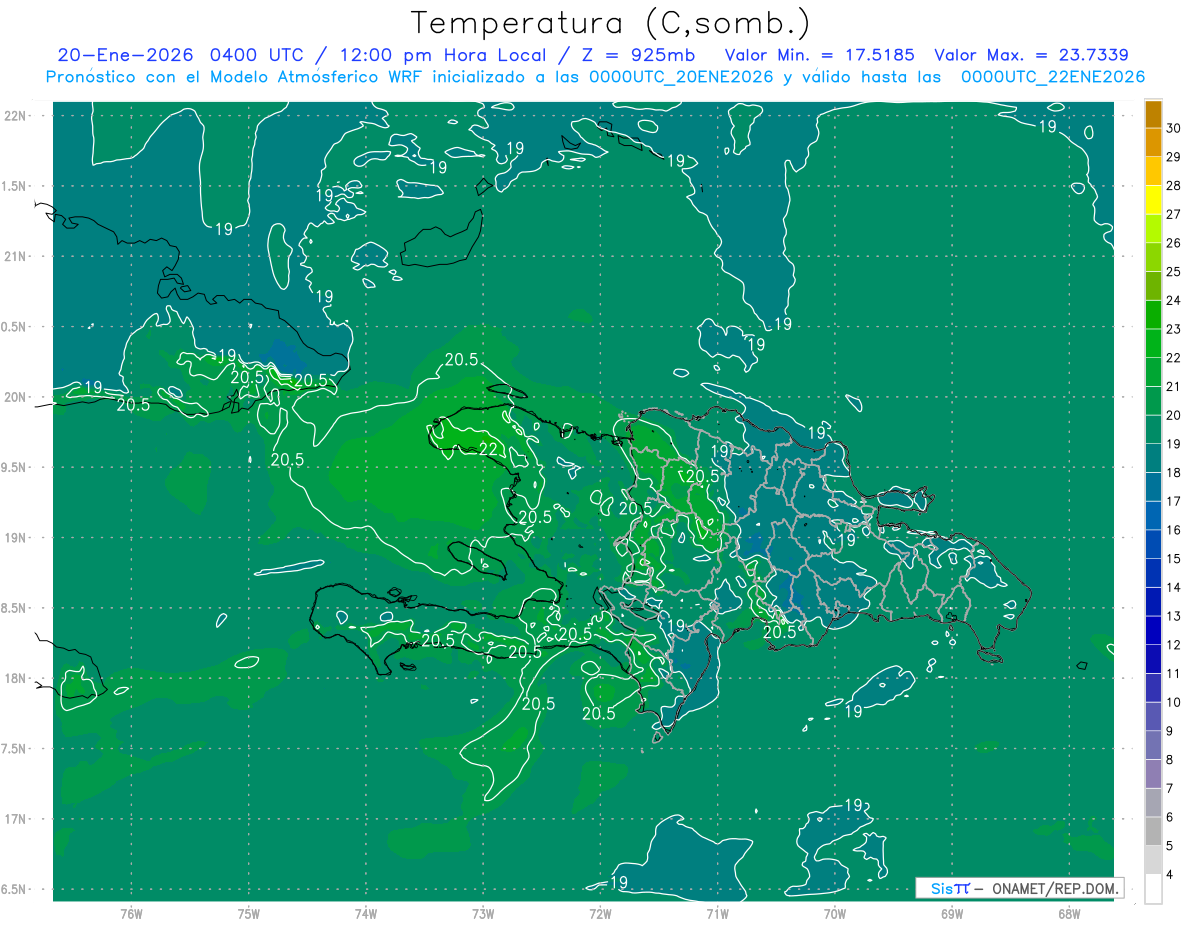The image size is (1200, 927).
Task: Click the '71W' longitude axis label
Action: point(717,913)
